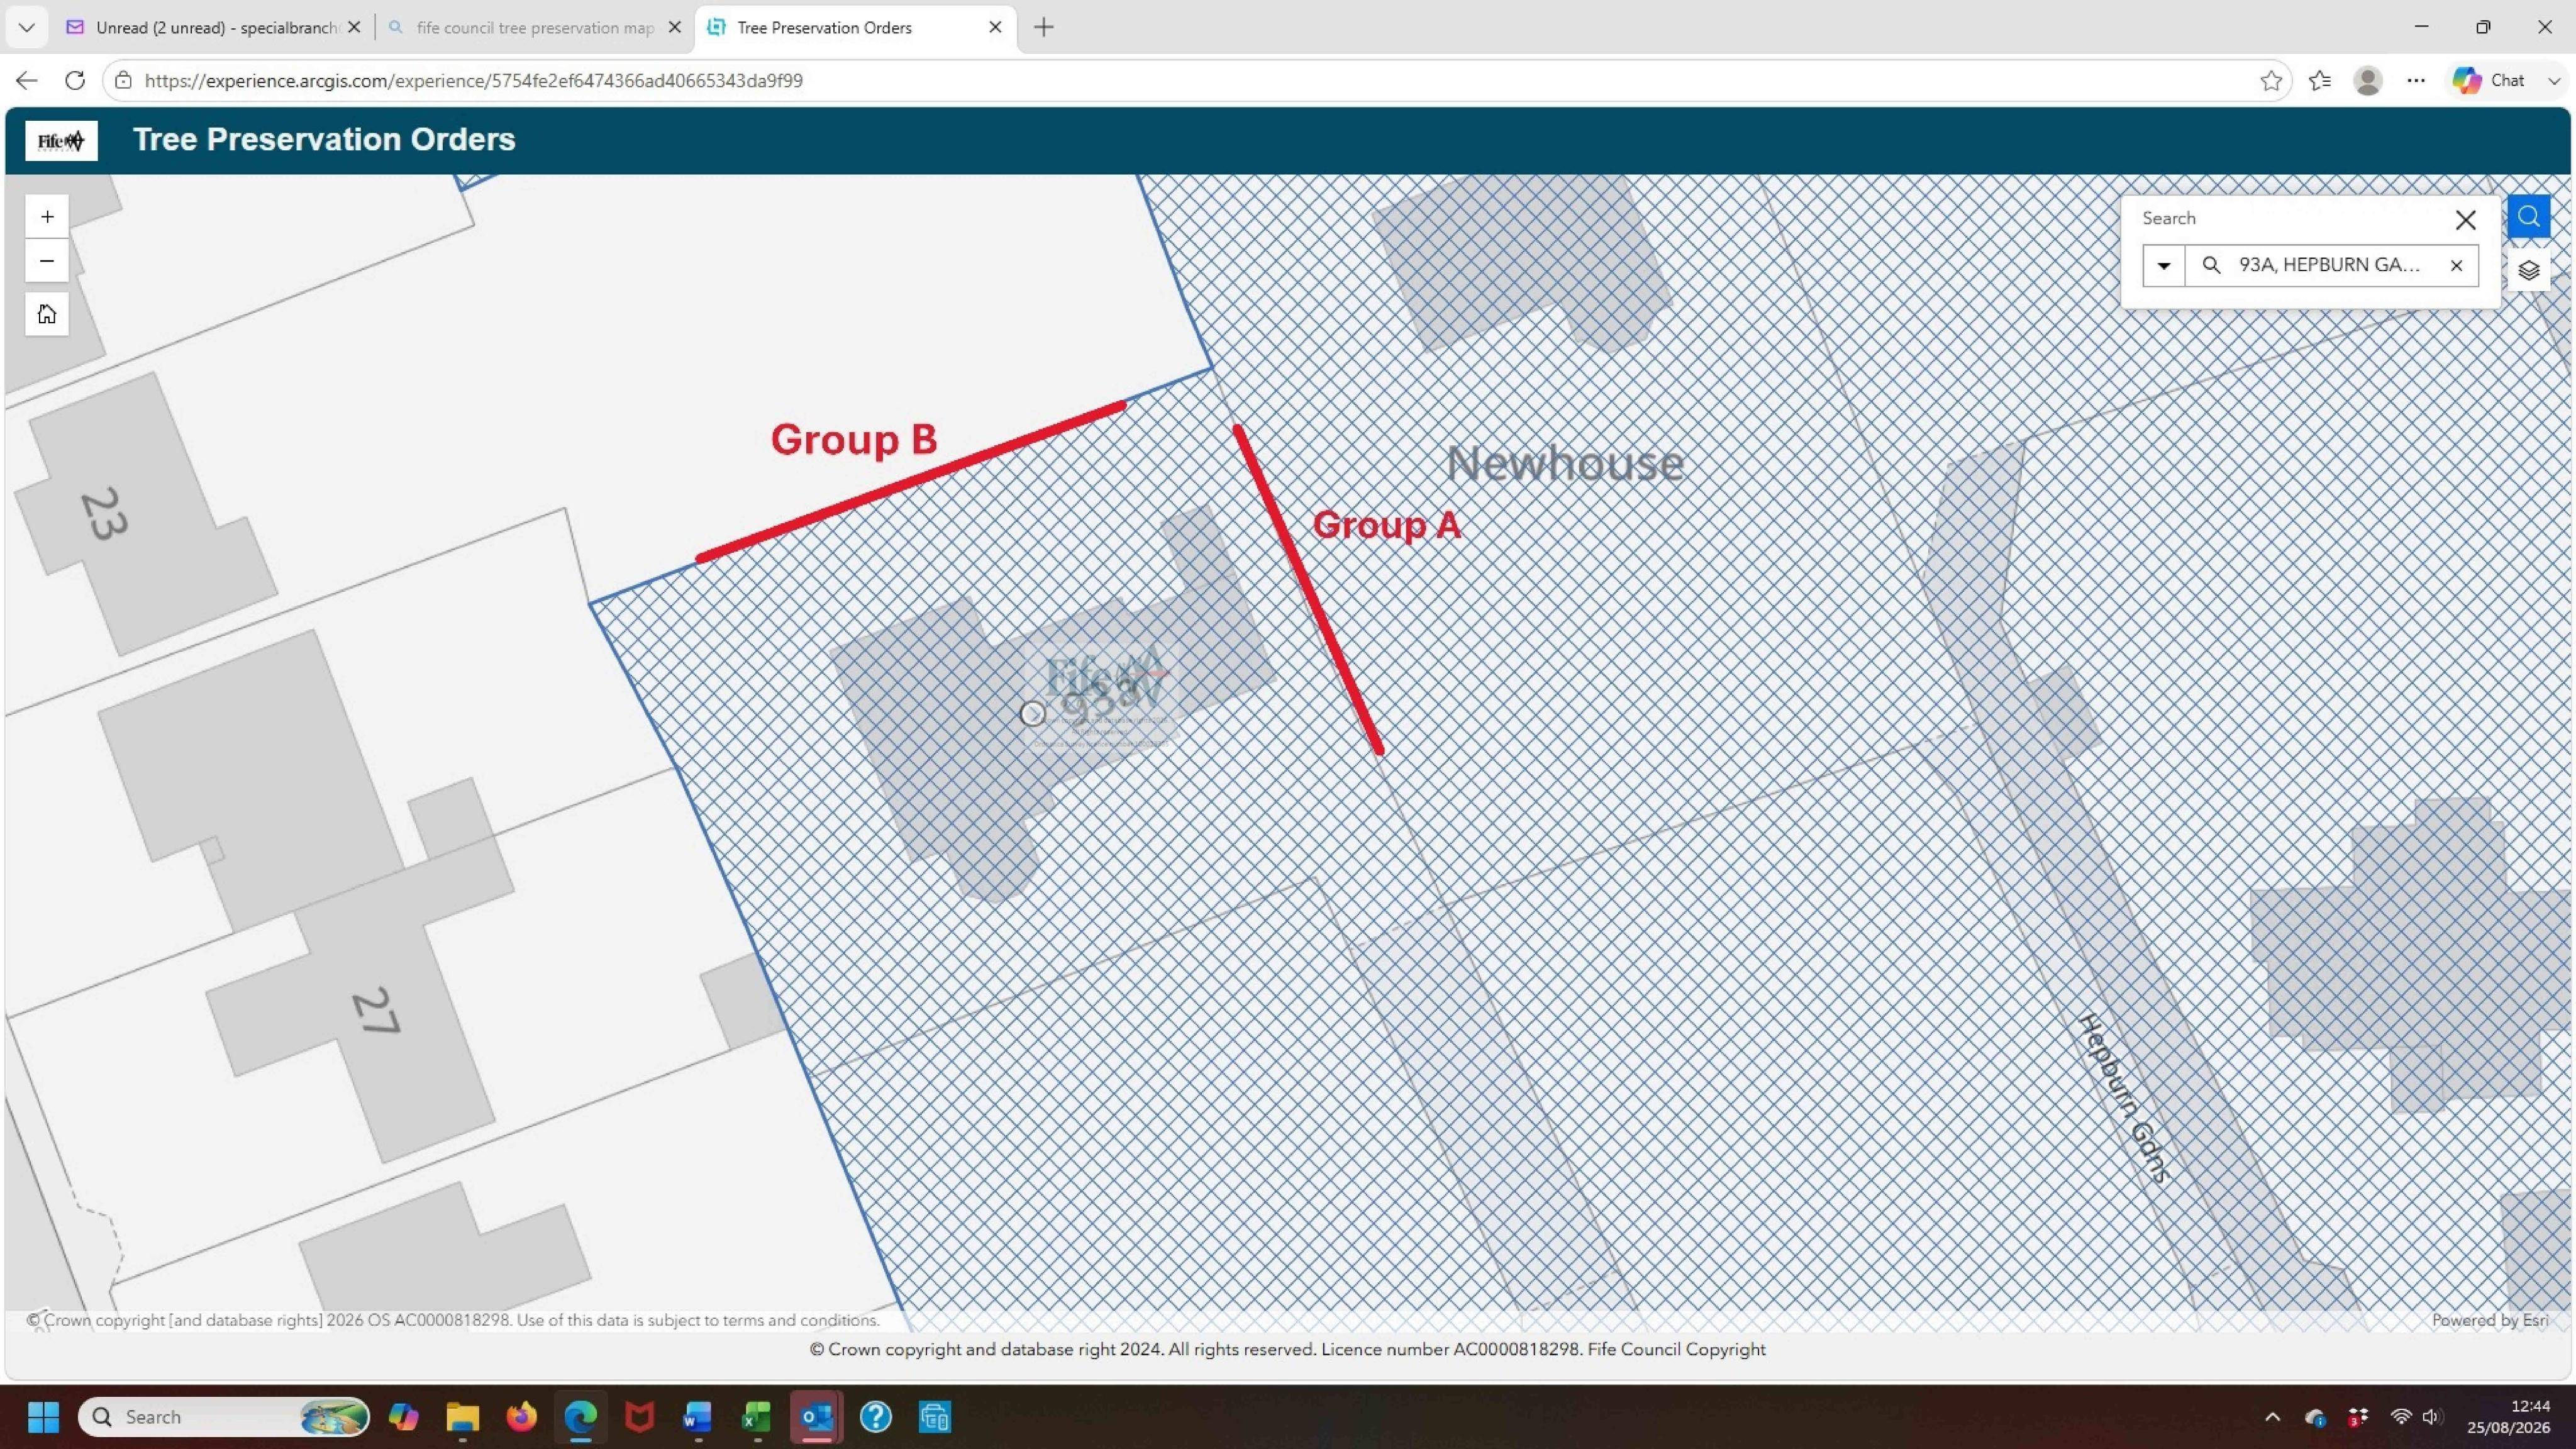Zoom in on the map
This screenshot has width=2576, height=1449.
point(47,217)
